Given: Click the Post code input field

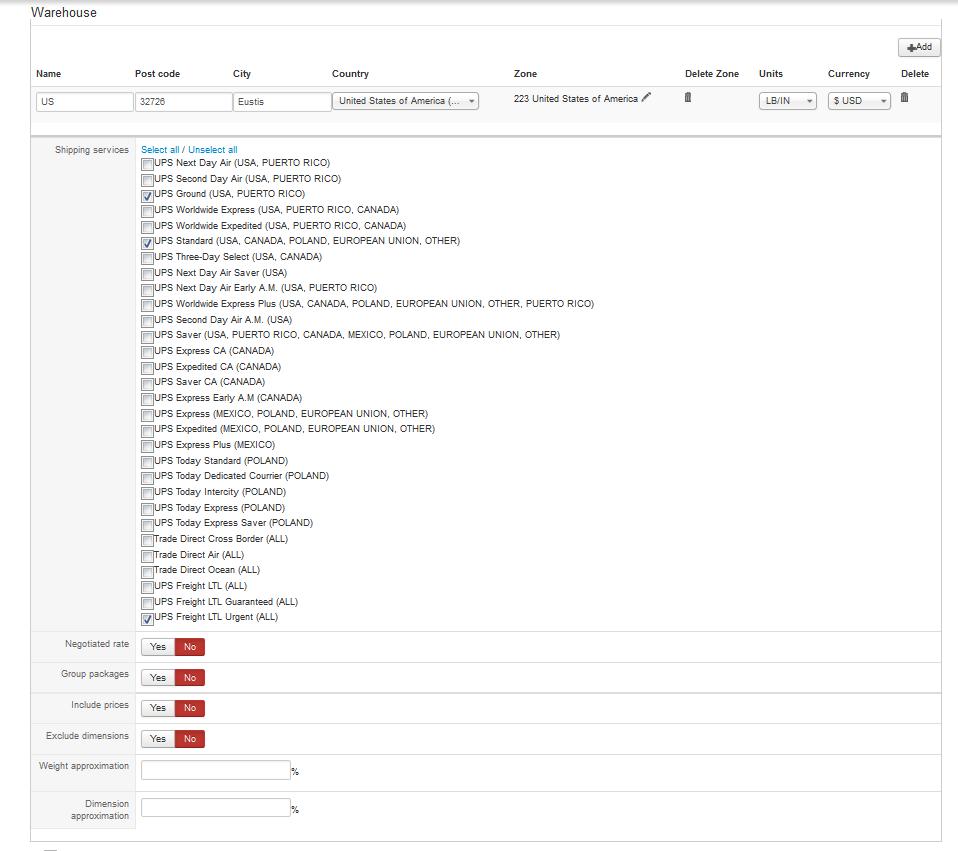Looking at the screenshot, I should 183,102.
